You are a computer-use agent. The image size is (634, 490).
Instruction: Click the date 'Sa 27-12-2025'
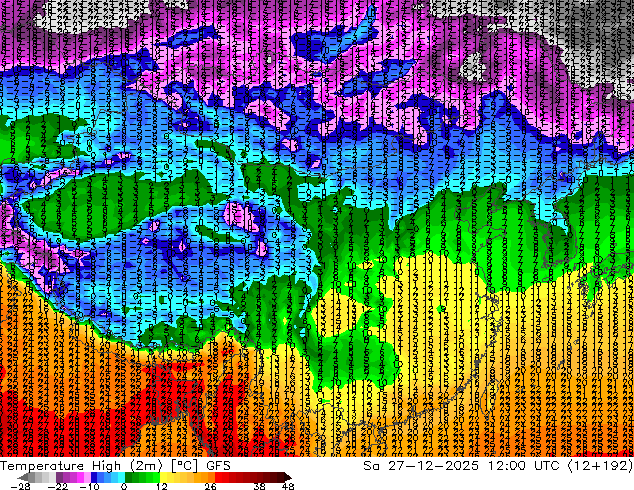(x=421, y=466)
